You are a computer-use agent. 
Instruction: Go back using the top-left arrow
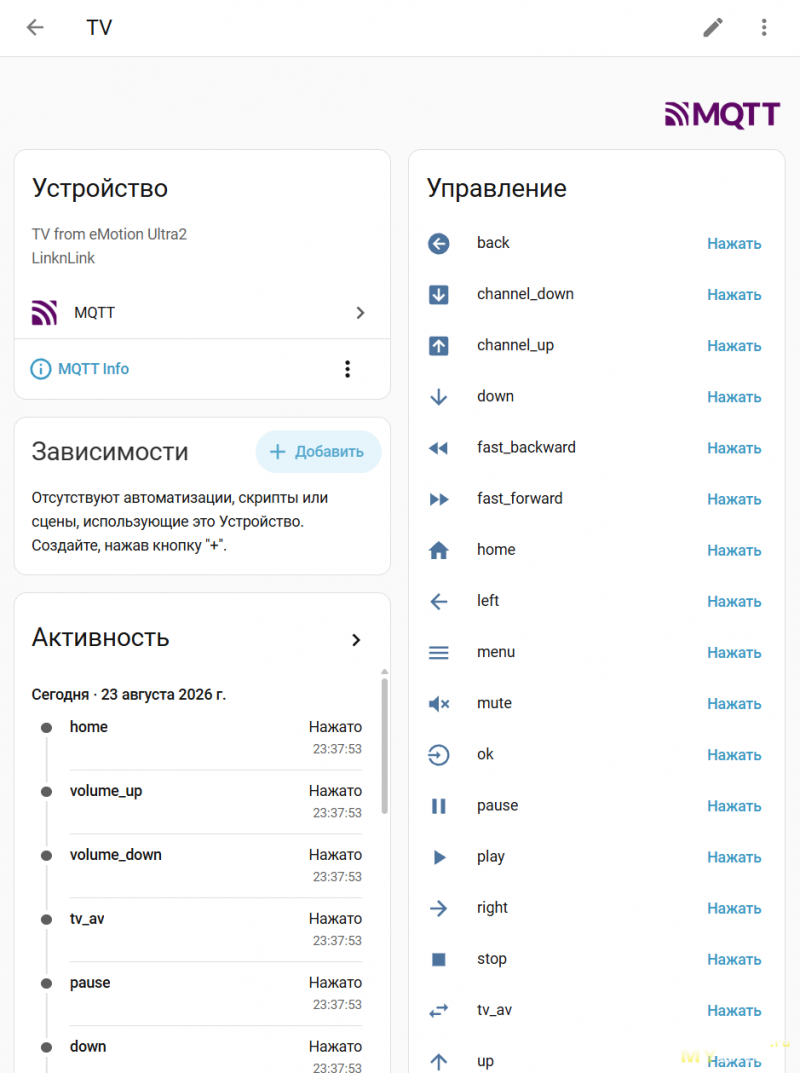pyautogui.click(x=35, y=27)
